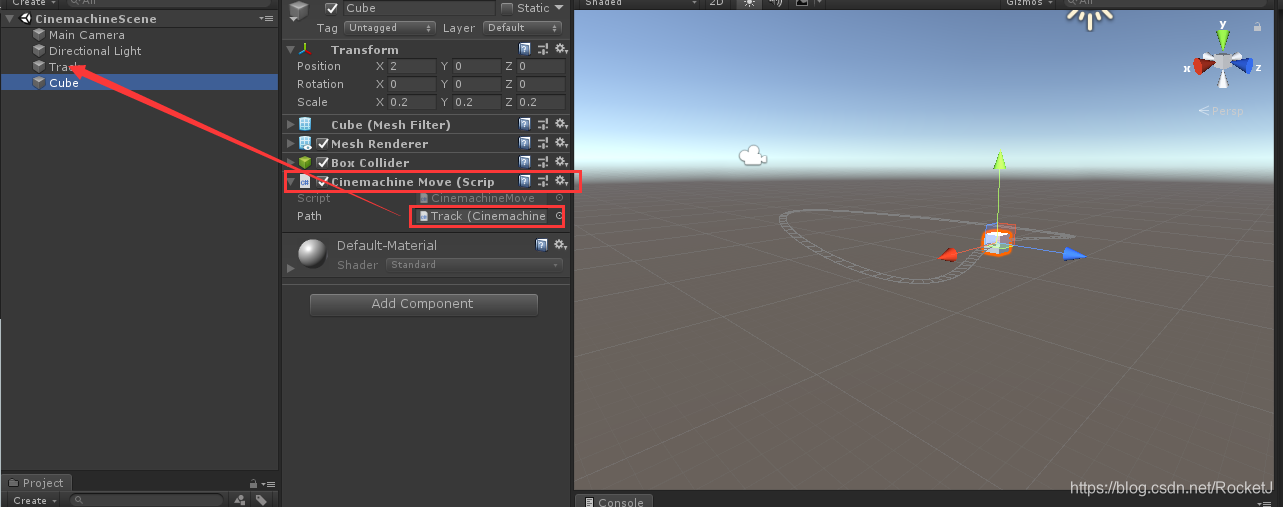
Task: Expand the Mesh Renderer foldout
Action: [291, 143]
